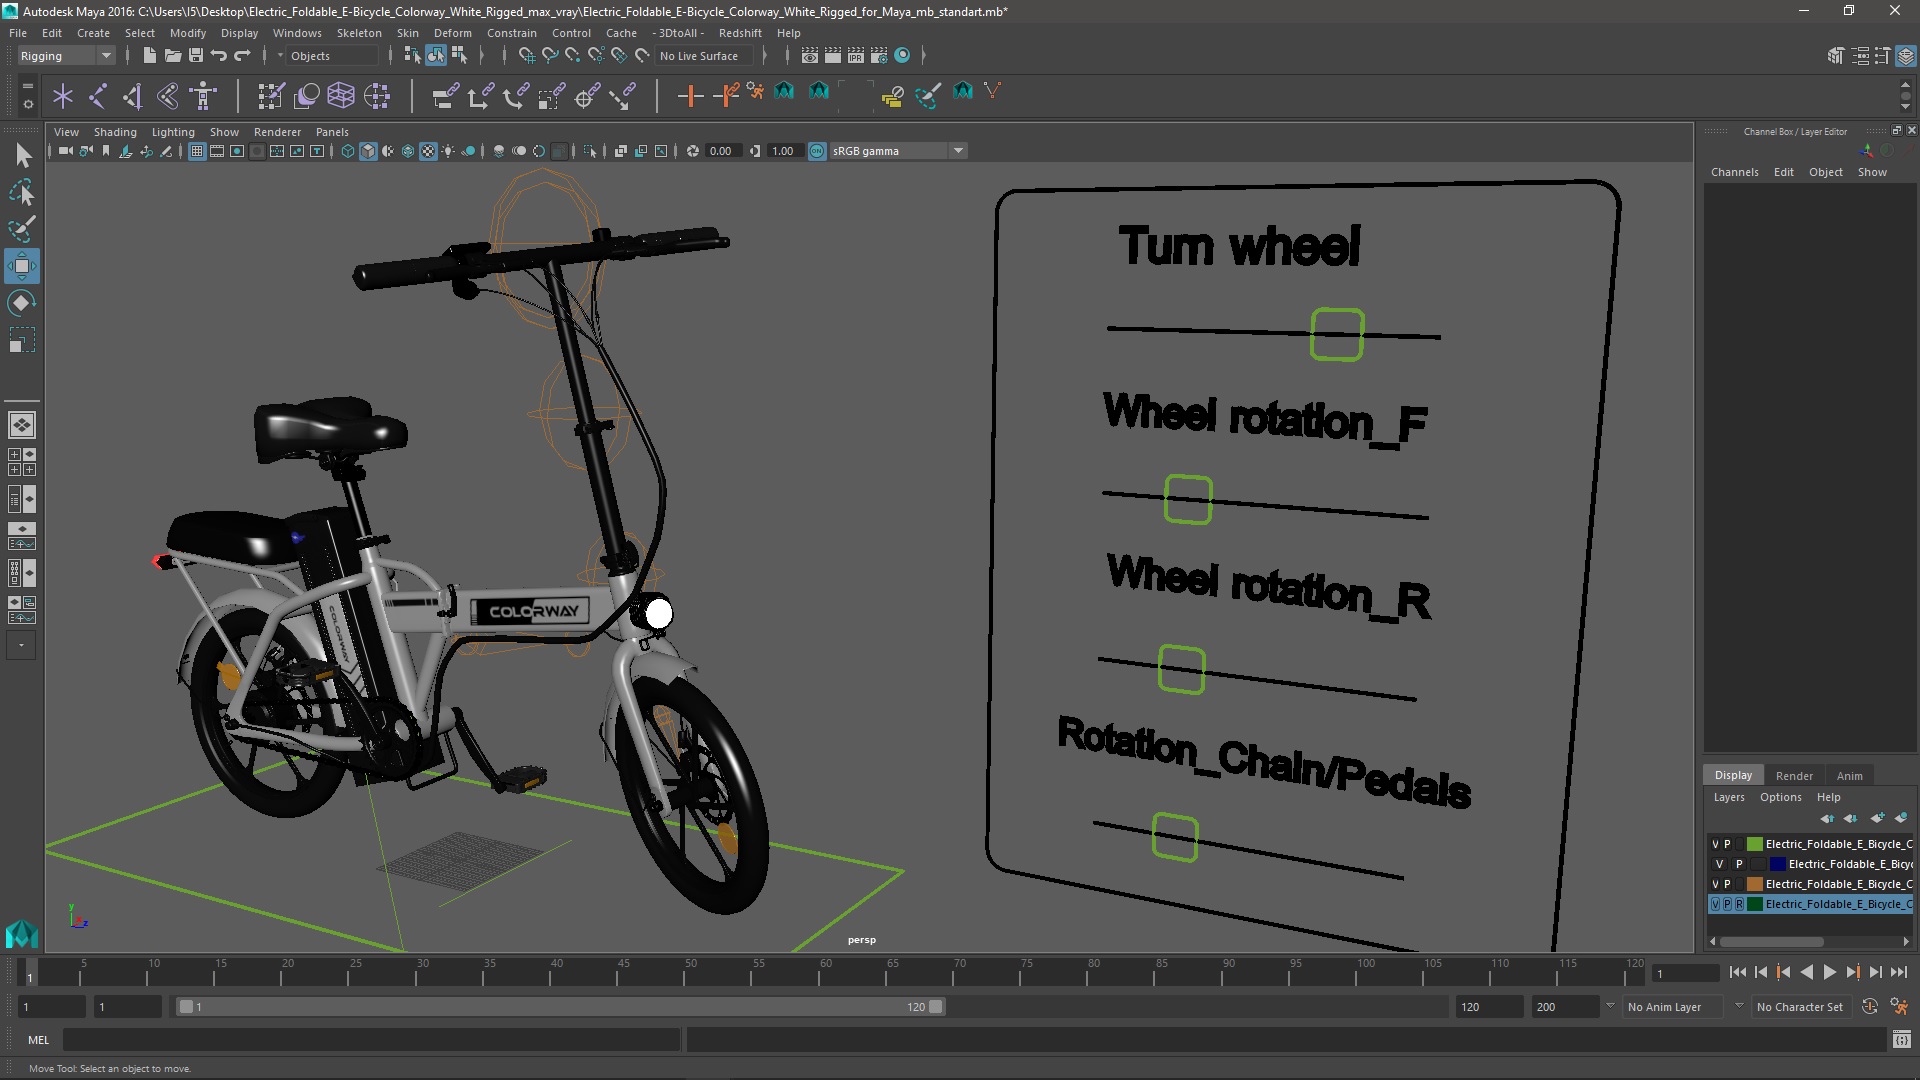Screen dimensions: 1920x1080
Task: Click the Locator star icon on shelf
Action: pyautogui.click(x=63, y=96)
